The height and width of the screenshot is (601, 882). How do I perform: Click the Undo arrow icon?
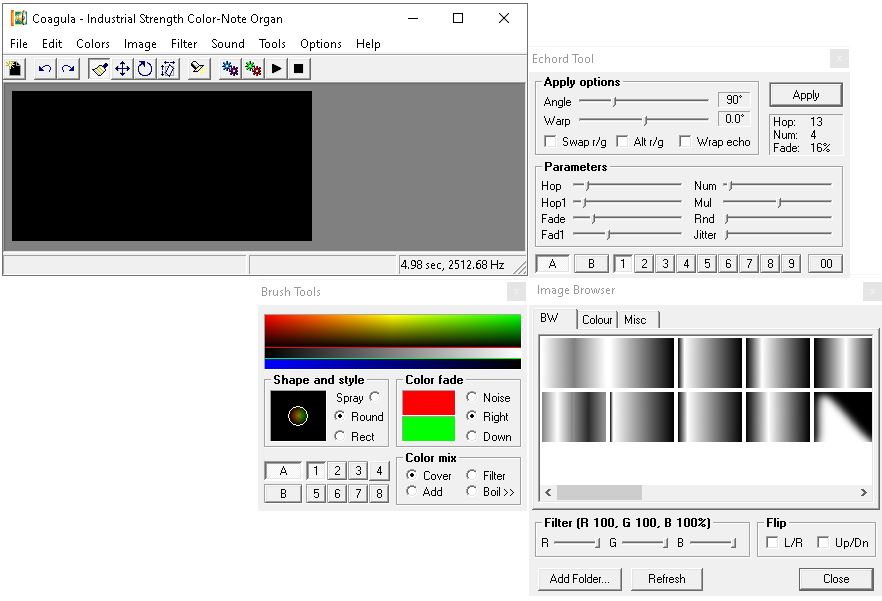[x=45, y=69]
